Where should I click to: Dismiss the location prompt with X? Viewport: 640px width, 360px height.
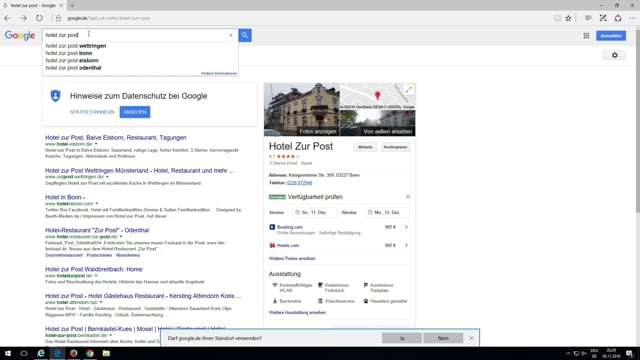(x=471, y=338)
